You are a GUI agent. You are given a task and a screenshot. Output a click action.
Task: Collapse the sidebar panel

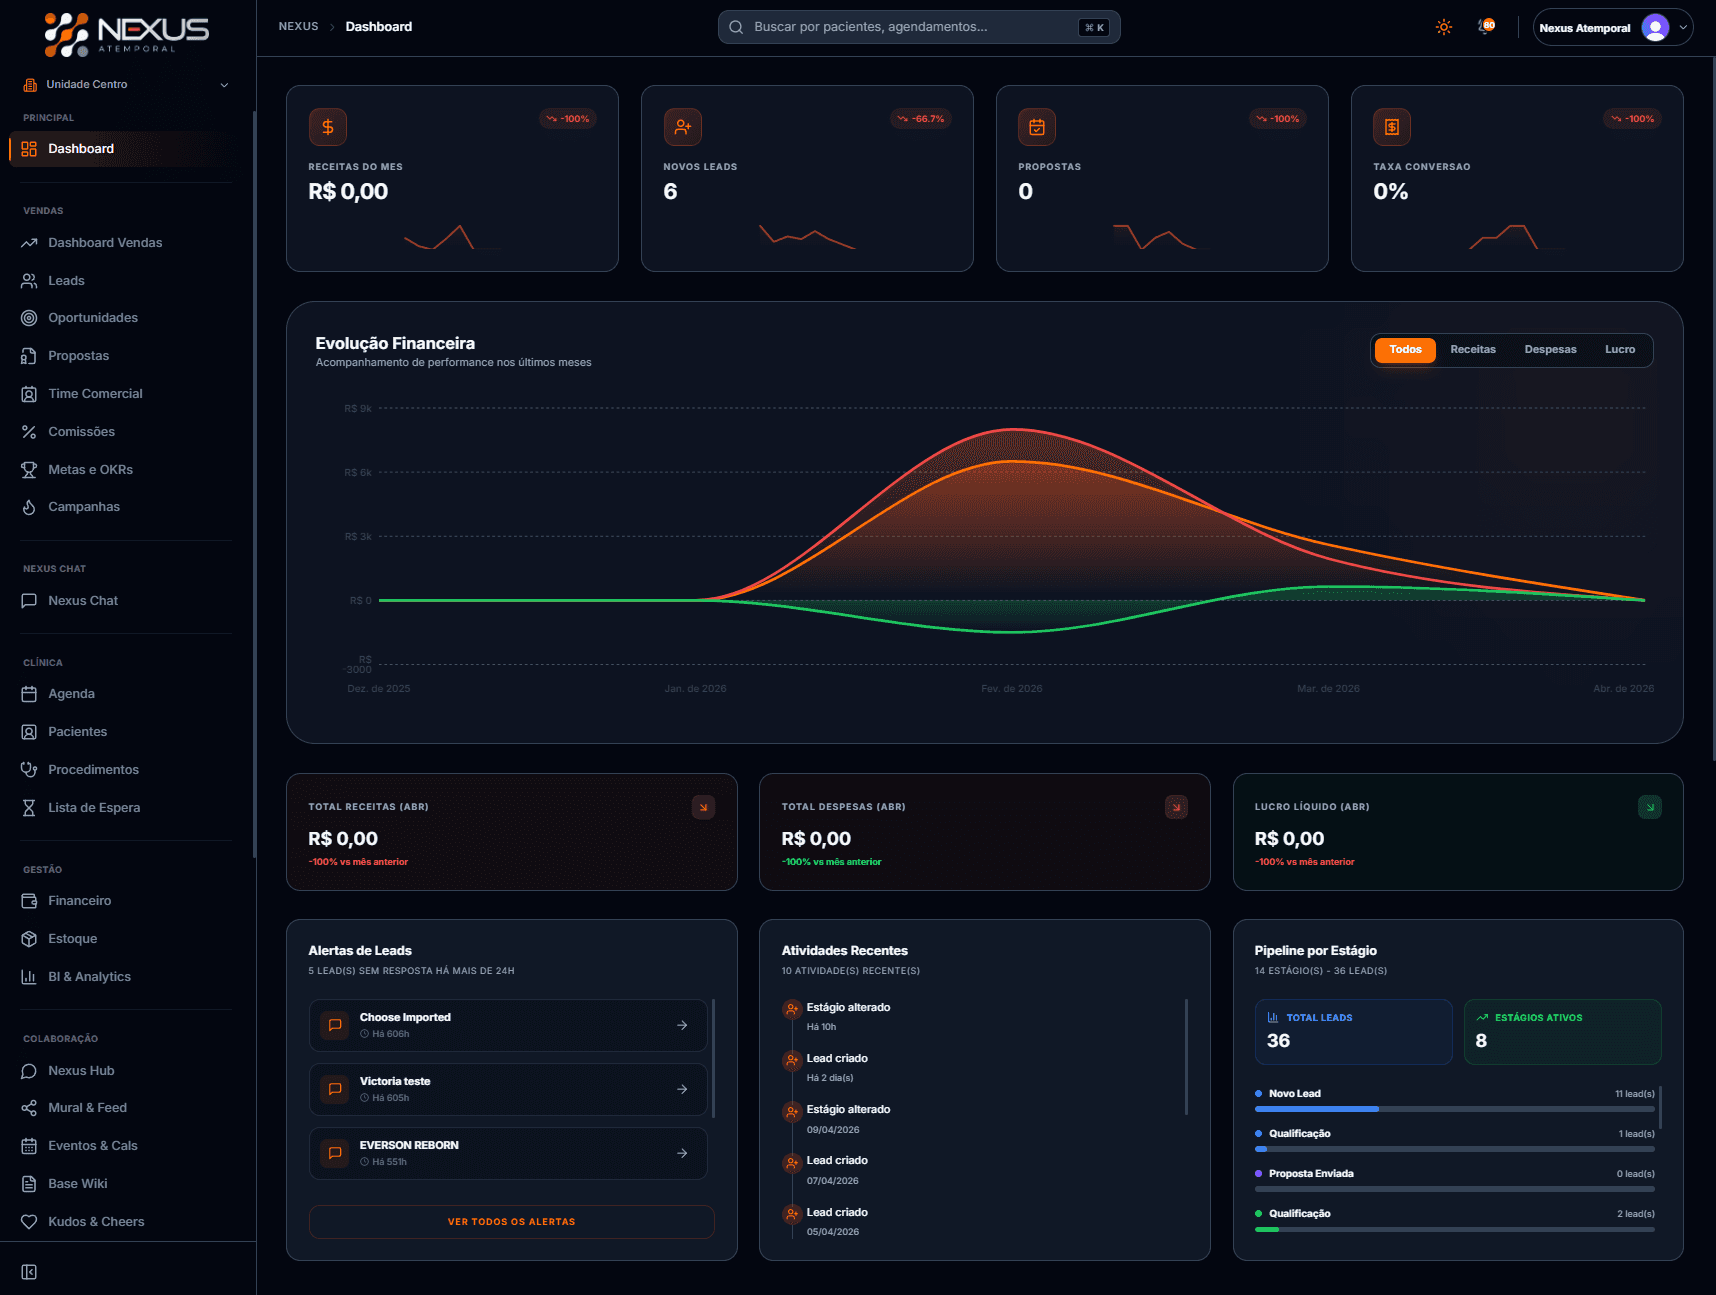tap(29, 1272)
